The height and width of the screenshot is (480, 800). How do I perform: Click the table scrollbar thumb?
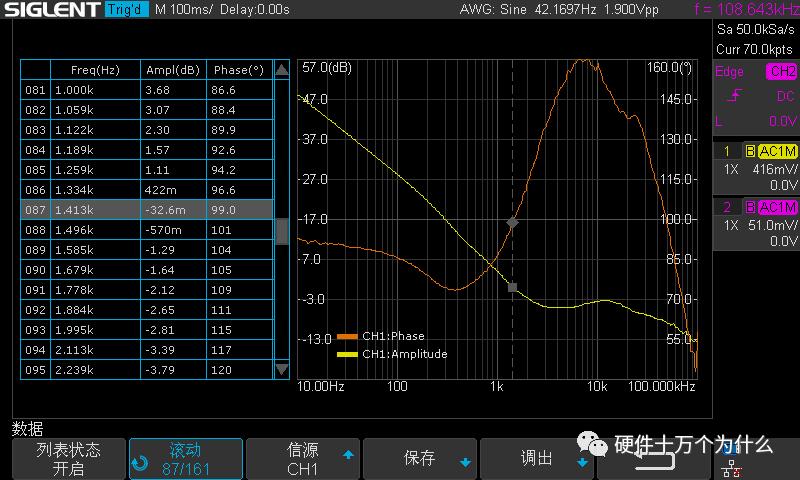pyautogui.click(x=282, y=232)
